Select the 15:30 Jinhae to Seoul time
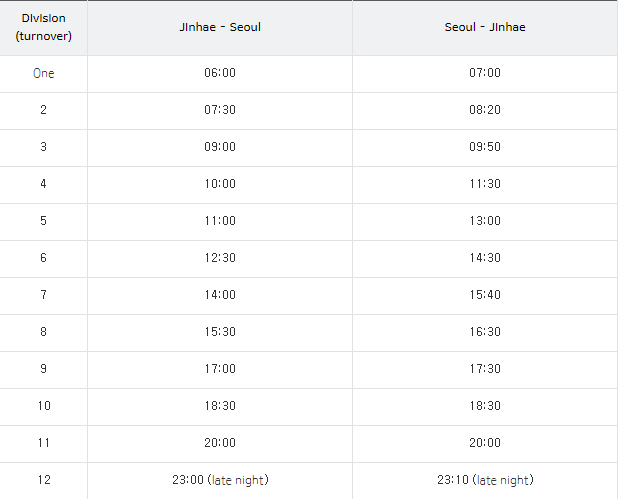The image size is (618, 499). [220, 332]
